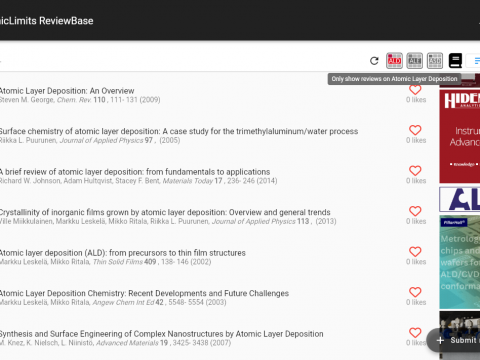Open 'Atomic Layer Deposition: An Overview' title

tap(67, 91)
